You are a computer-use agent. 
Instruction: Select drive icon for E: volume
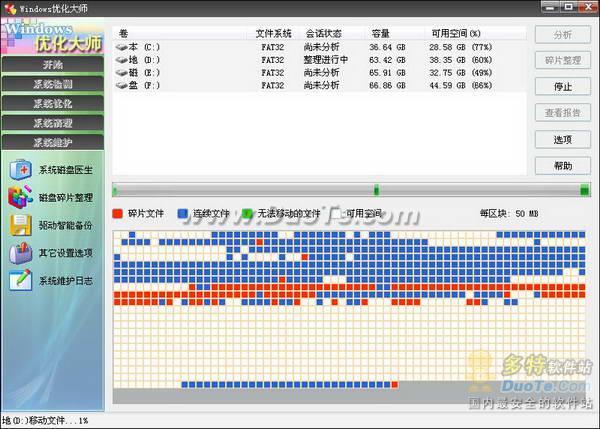point(122,73)
